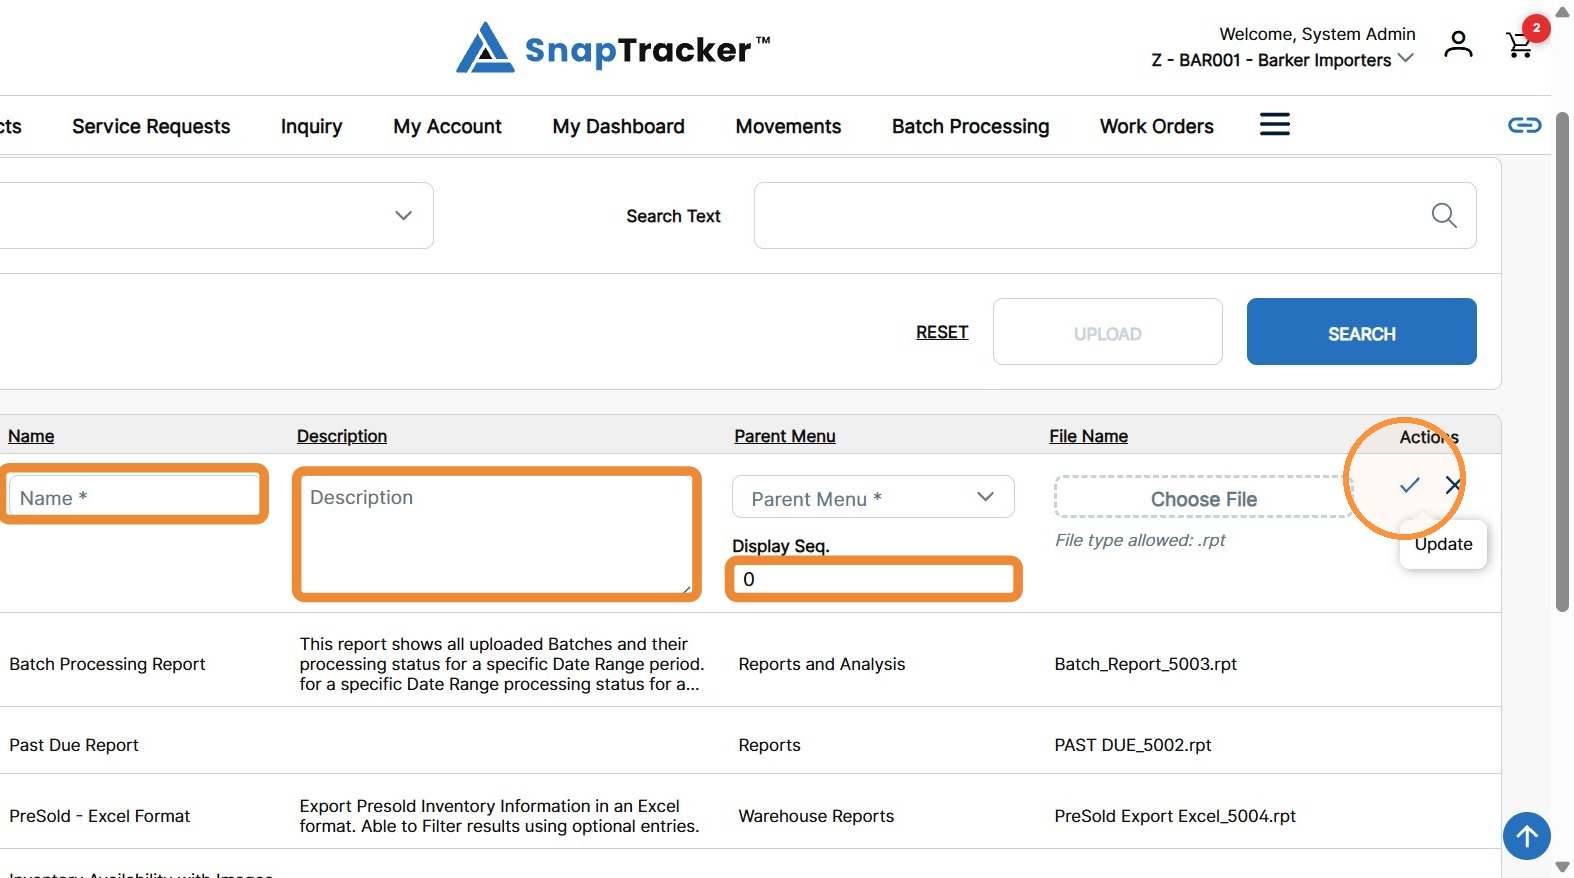The height and width of the screenshot is (878, 1574).
Task: Click the search magnifier icon
Action: 1443,215
